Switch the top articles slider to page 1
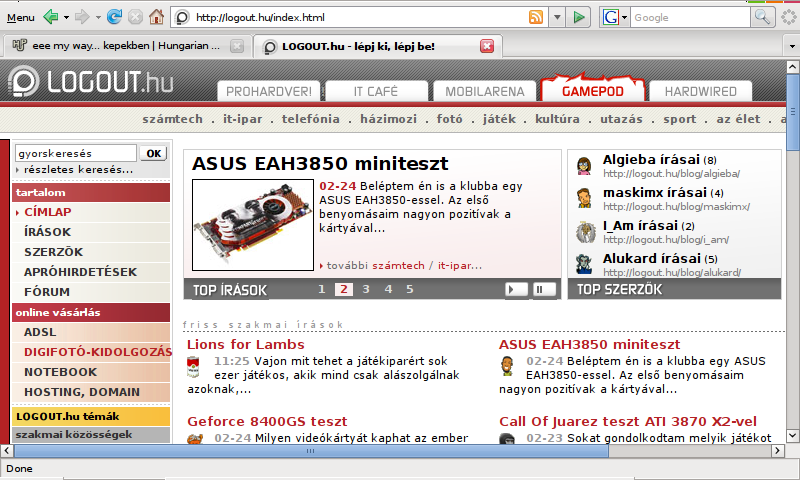 pyautogui.click(x=321, y=289)
